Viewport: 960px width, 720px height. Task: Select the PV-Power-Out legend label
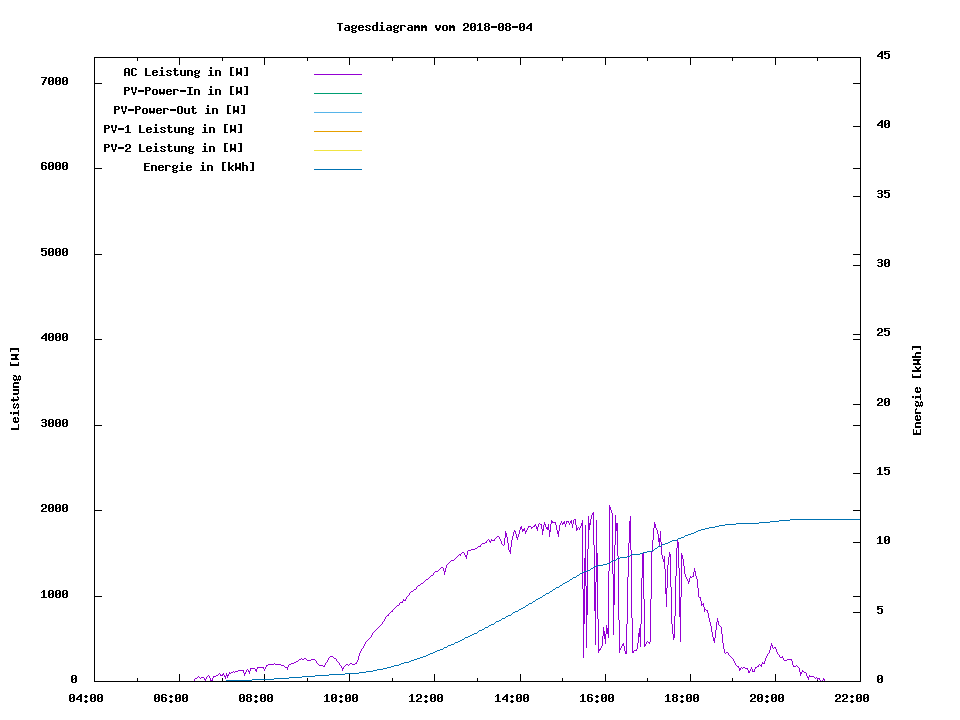click(x=180, y=110)
